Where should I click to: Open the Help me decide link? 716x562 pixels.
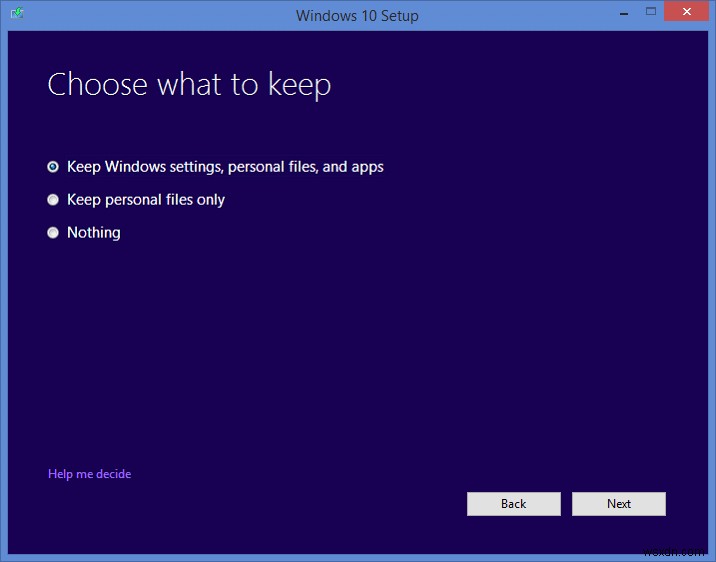[x=90, y=474]
